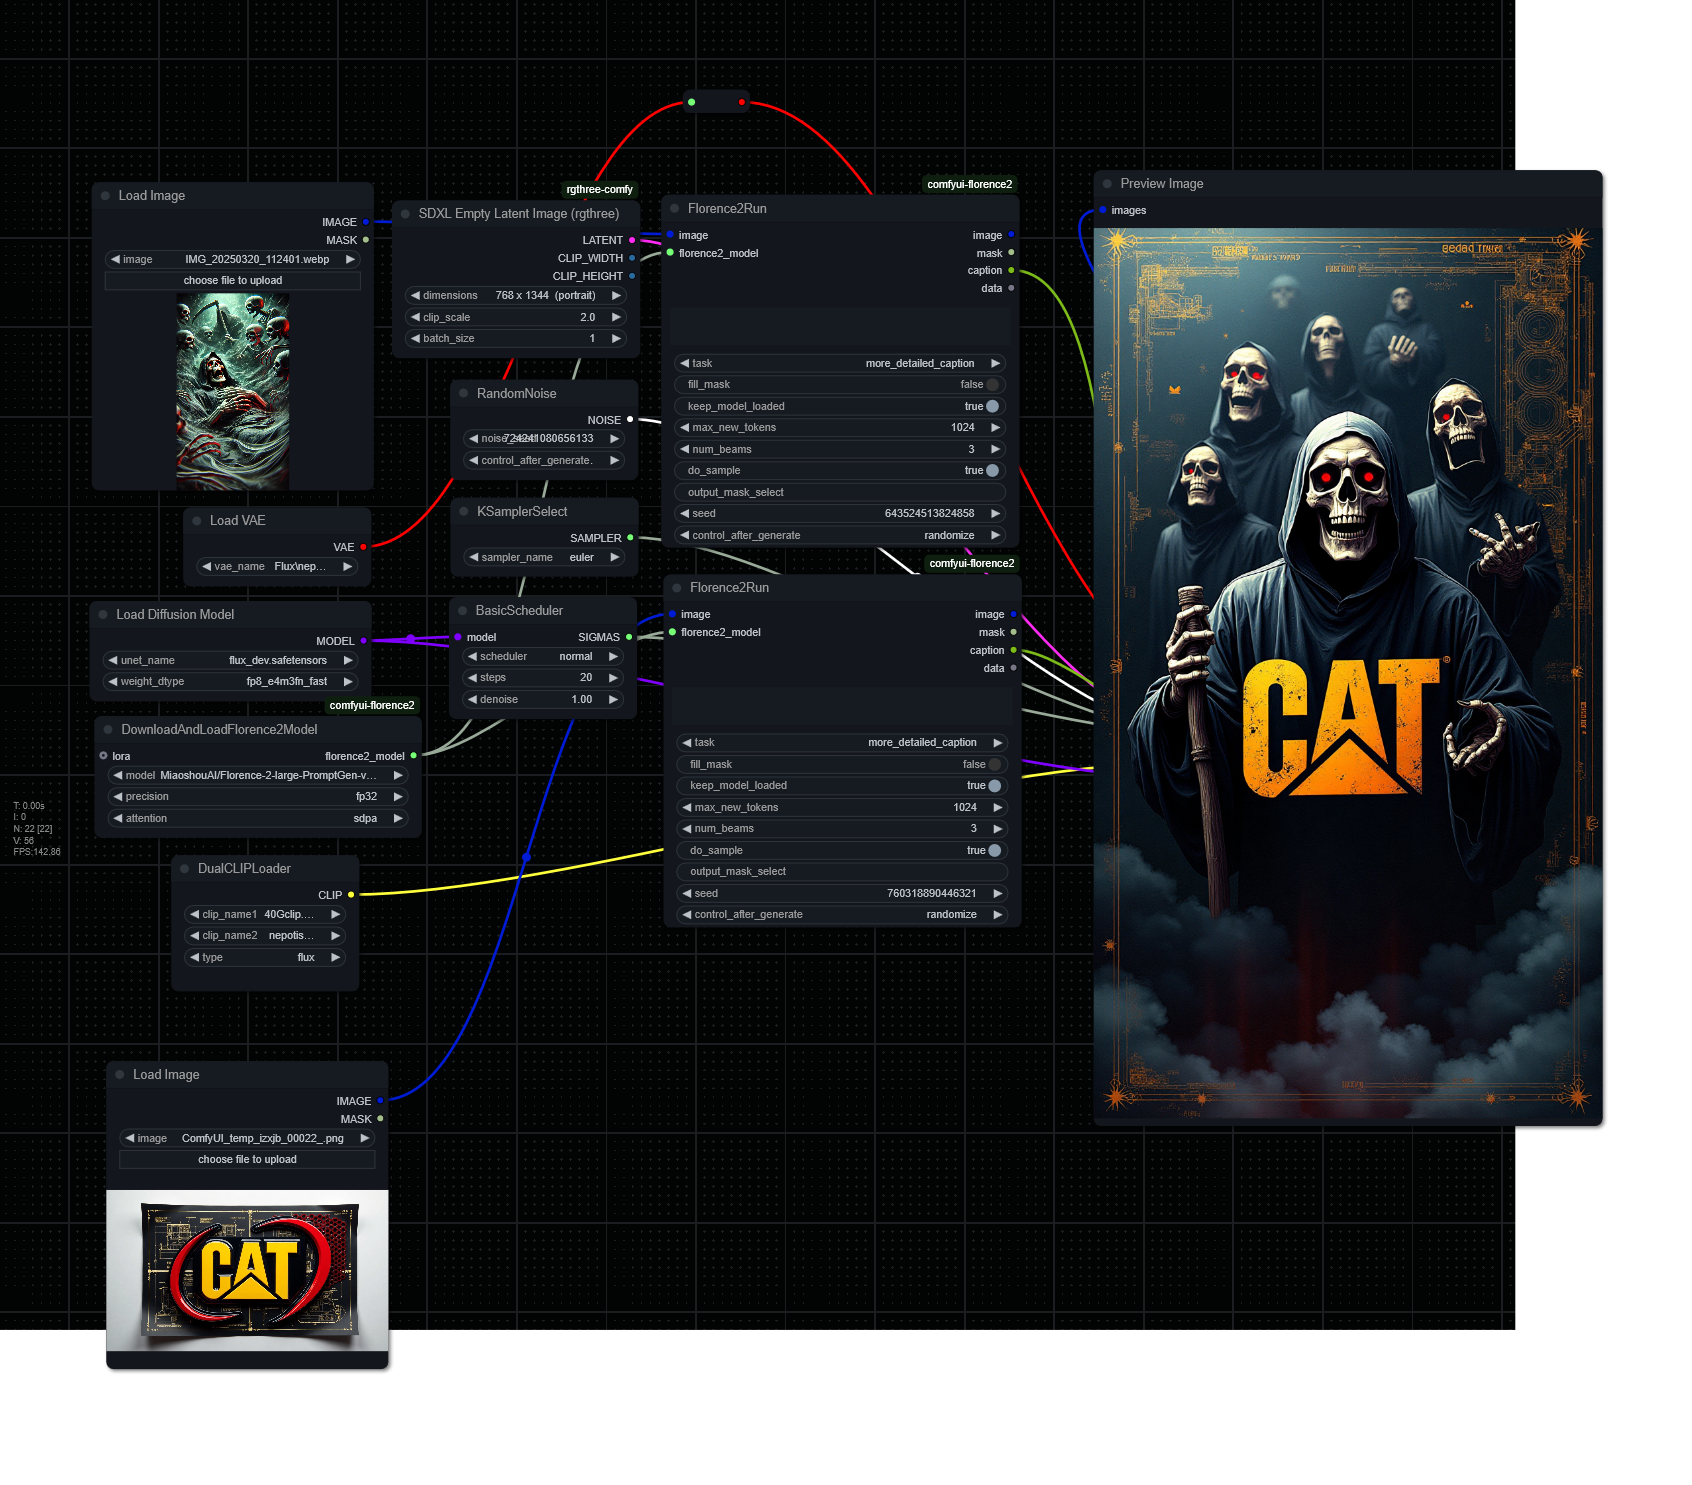Screen dimensions: 1692x1485
Task: Collapse the DualCLIPLoader node via its title dot
Action: (185, 869)
